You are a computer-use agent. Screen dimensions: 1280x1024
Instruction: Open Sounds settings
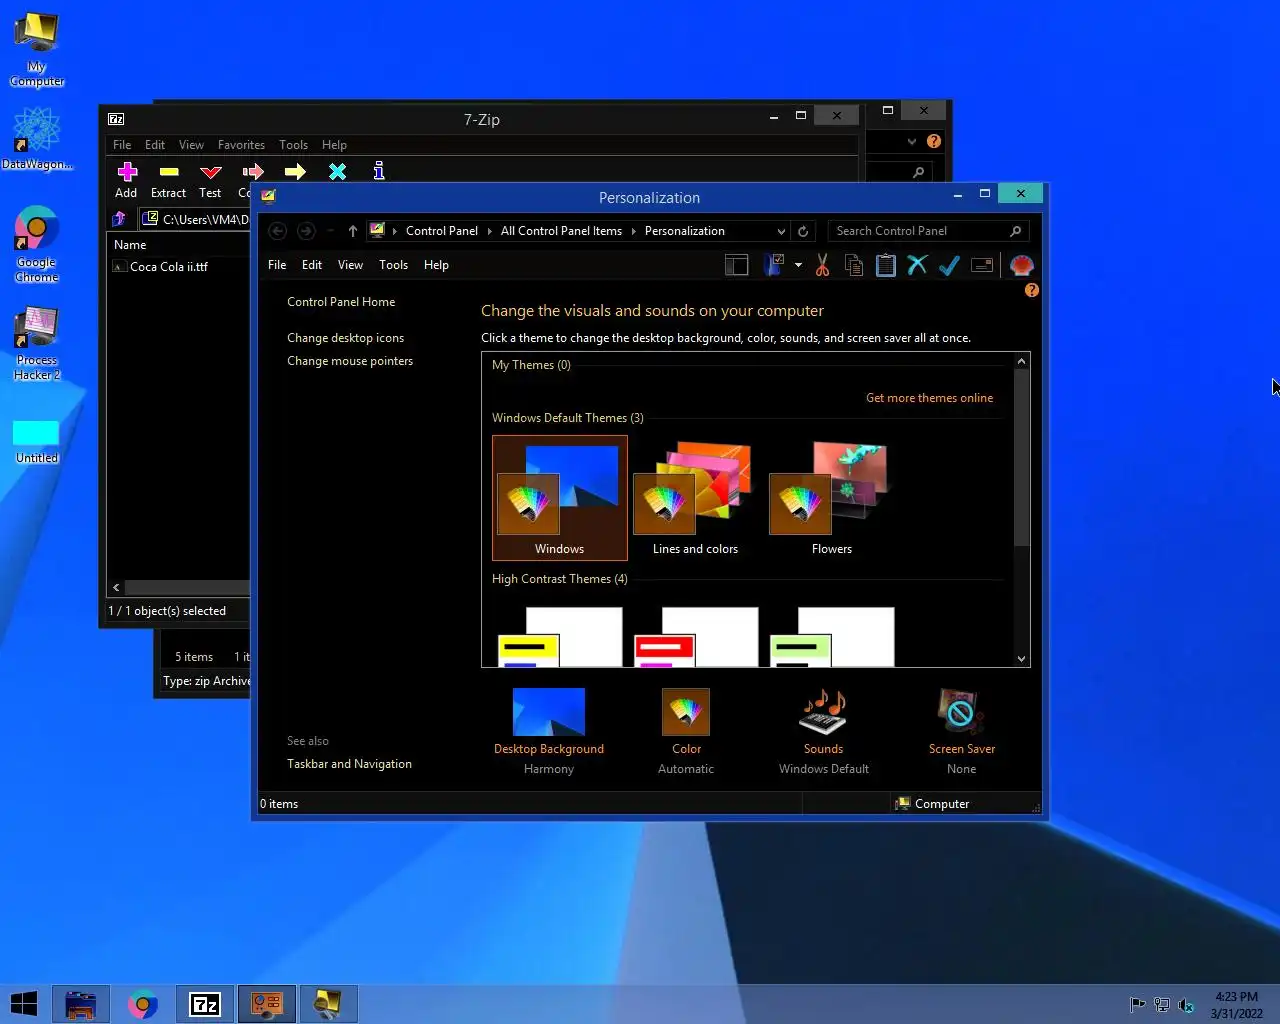click(823, 731)
